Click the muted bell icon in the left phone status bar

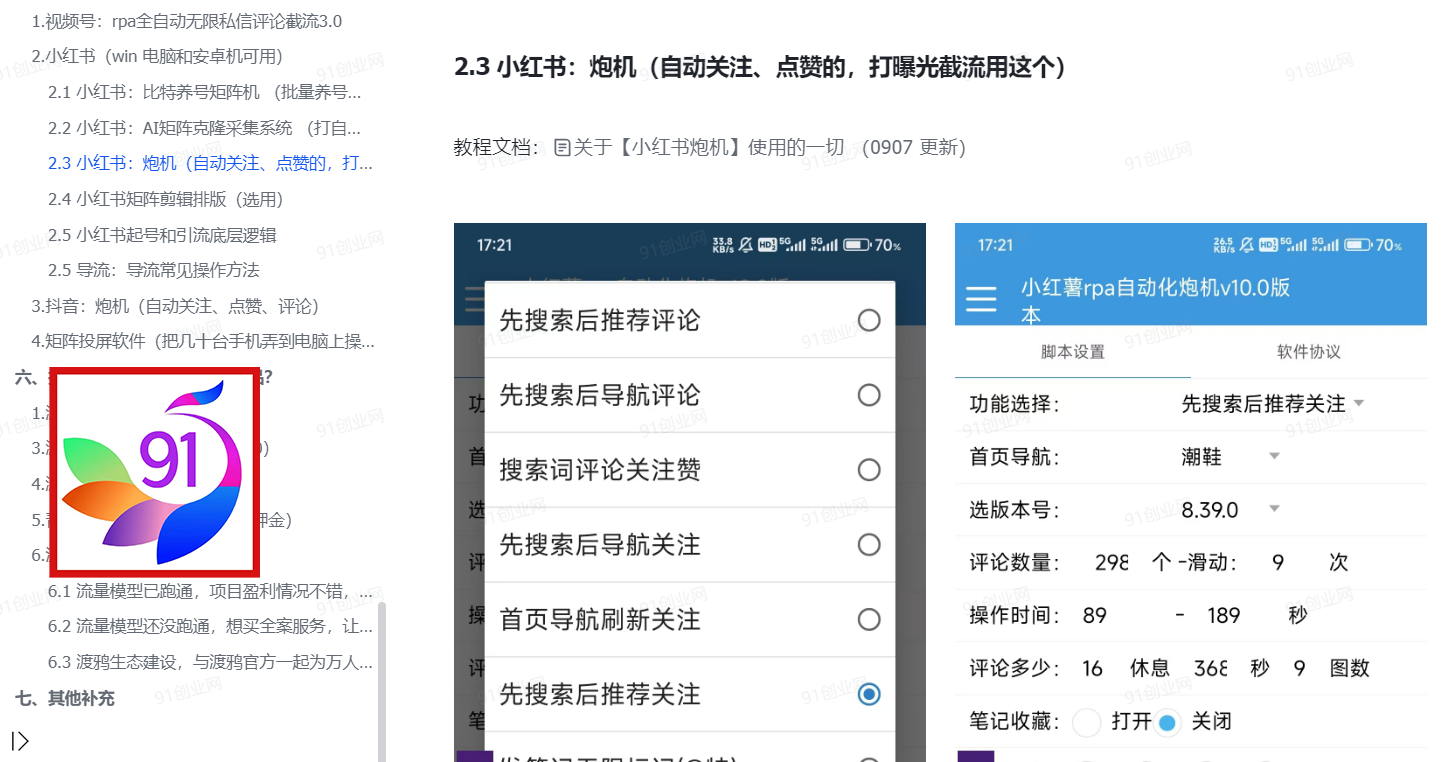[746, 245]
